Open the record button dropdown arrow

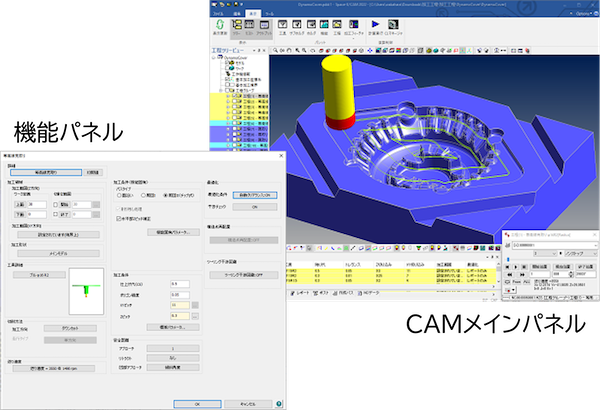point(513,290)
